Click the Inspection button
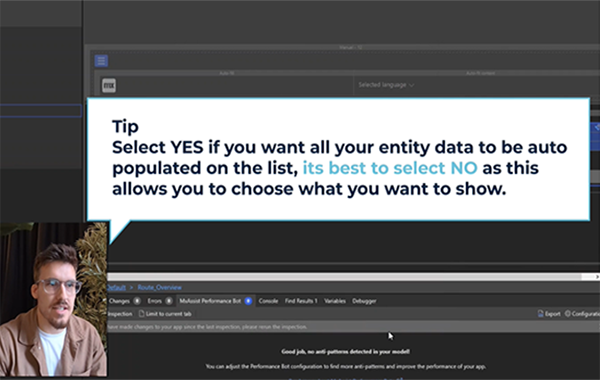600x380 pixels. 120,314
